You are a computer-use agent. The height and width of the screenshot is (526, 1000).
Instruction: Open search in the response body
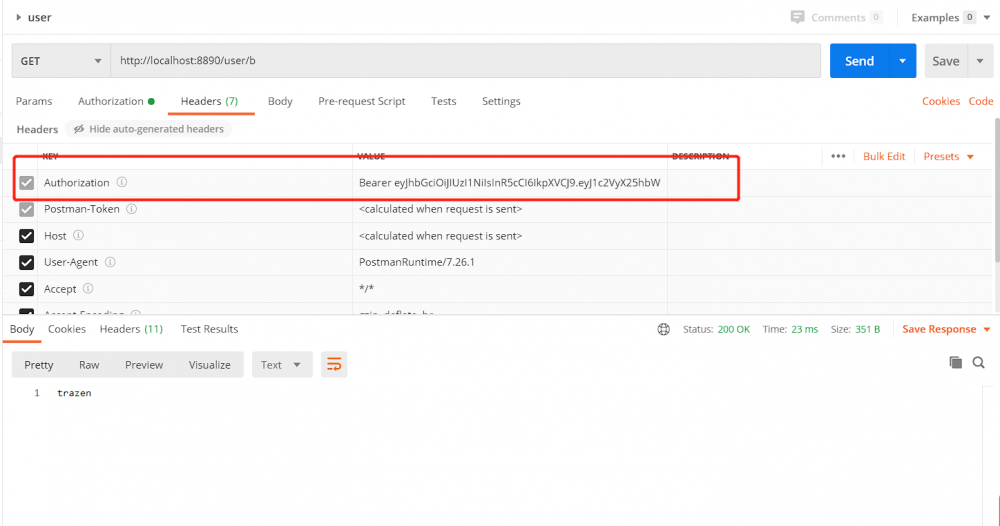coord(978,363)
